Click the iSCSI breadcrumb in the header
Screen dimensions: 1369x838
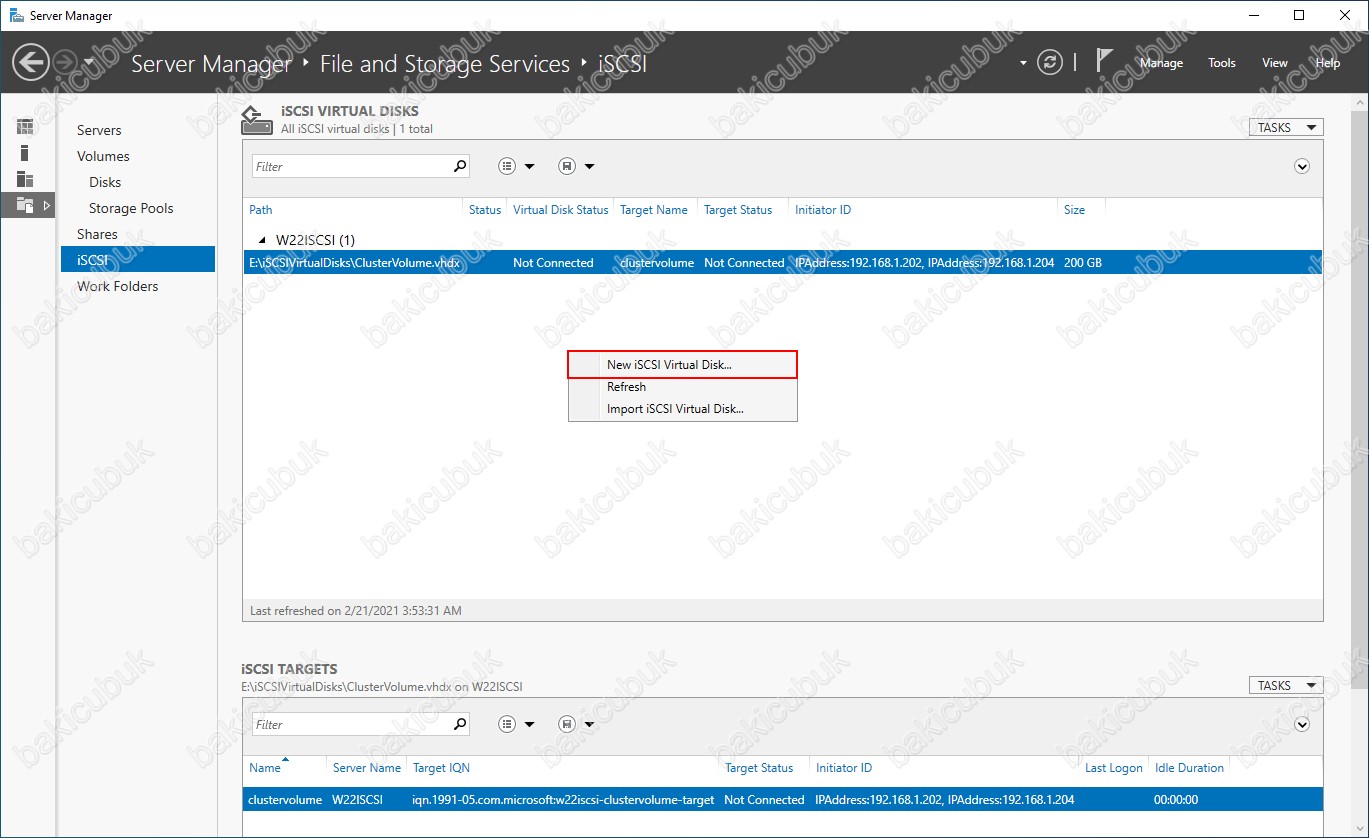[x=622, y=64]
